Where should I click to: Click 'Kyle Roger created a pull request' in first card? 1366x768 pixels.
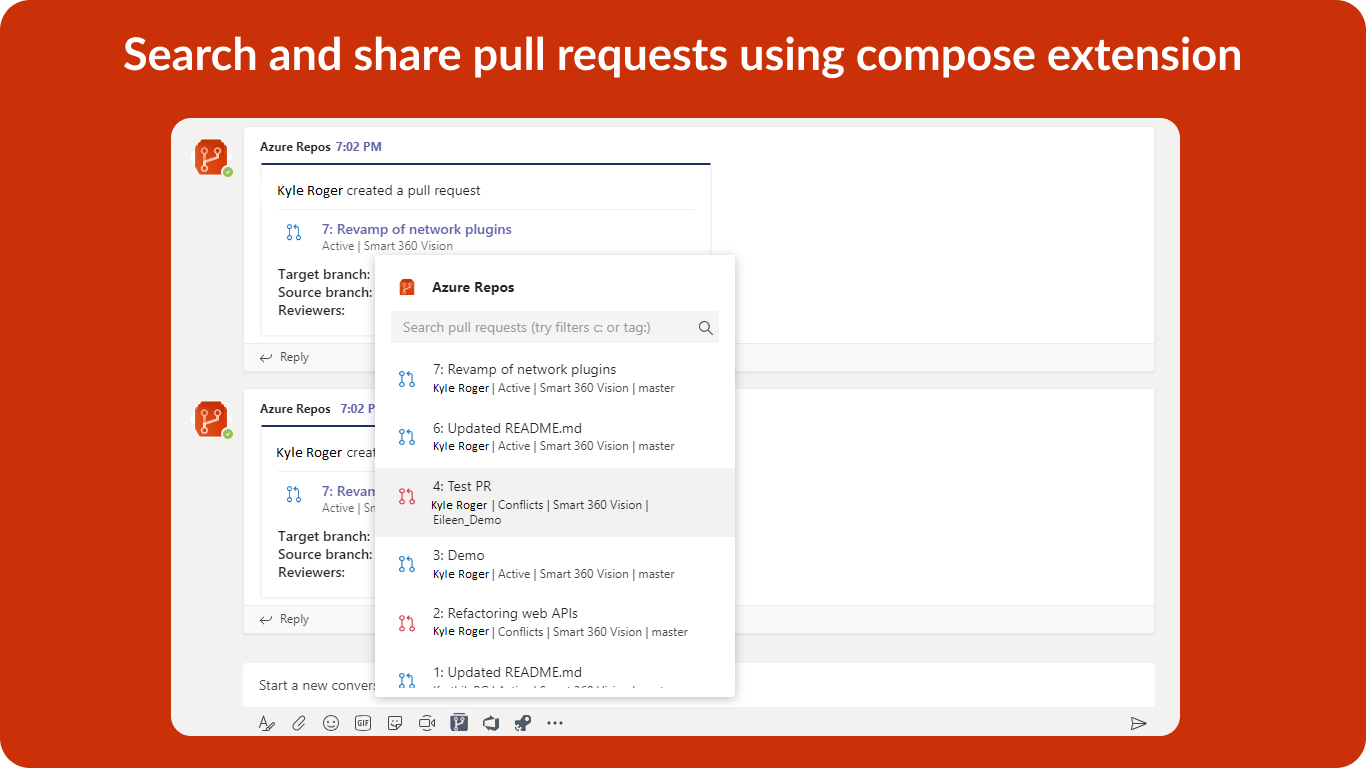click(x=379, y=190)
